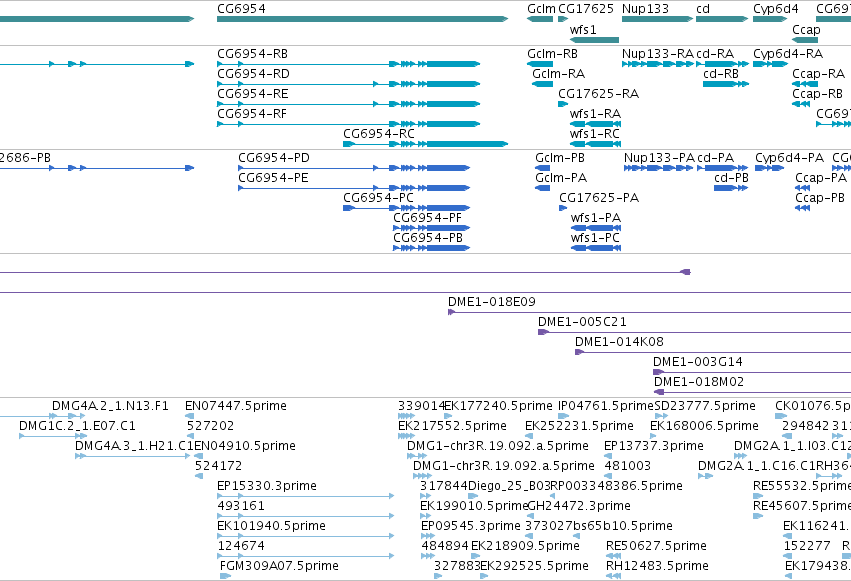
Task: Select the EP15330.3prime EST label
Action: click(x=267, y=486)
